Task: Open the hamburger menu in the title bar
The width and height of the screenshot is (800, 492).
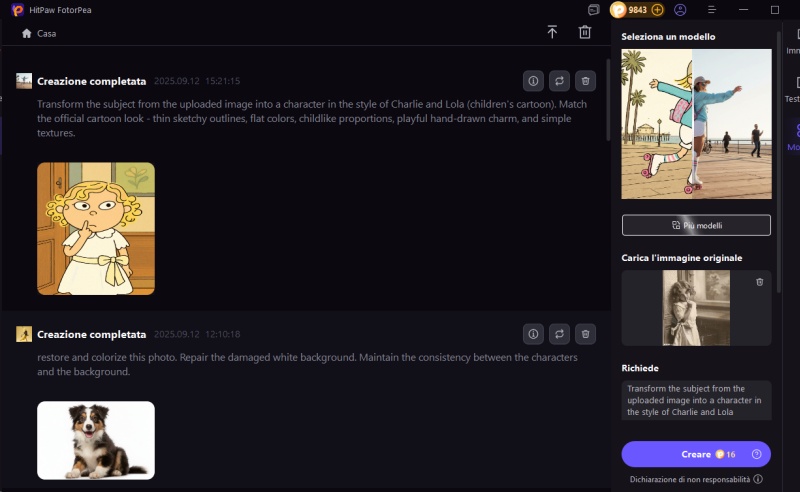Action: tap(712, 10)
